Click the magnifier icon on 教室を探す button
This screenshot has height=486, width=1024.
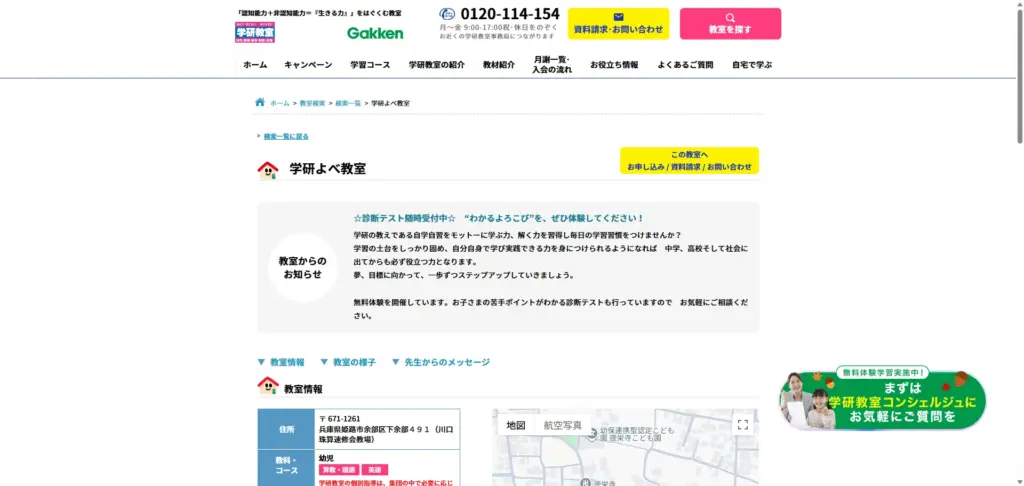[x=730, y=18]
